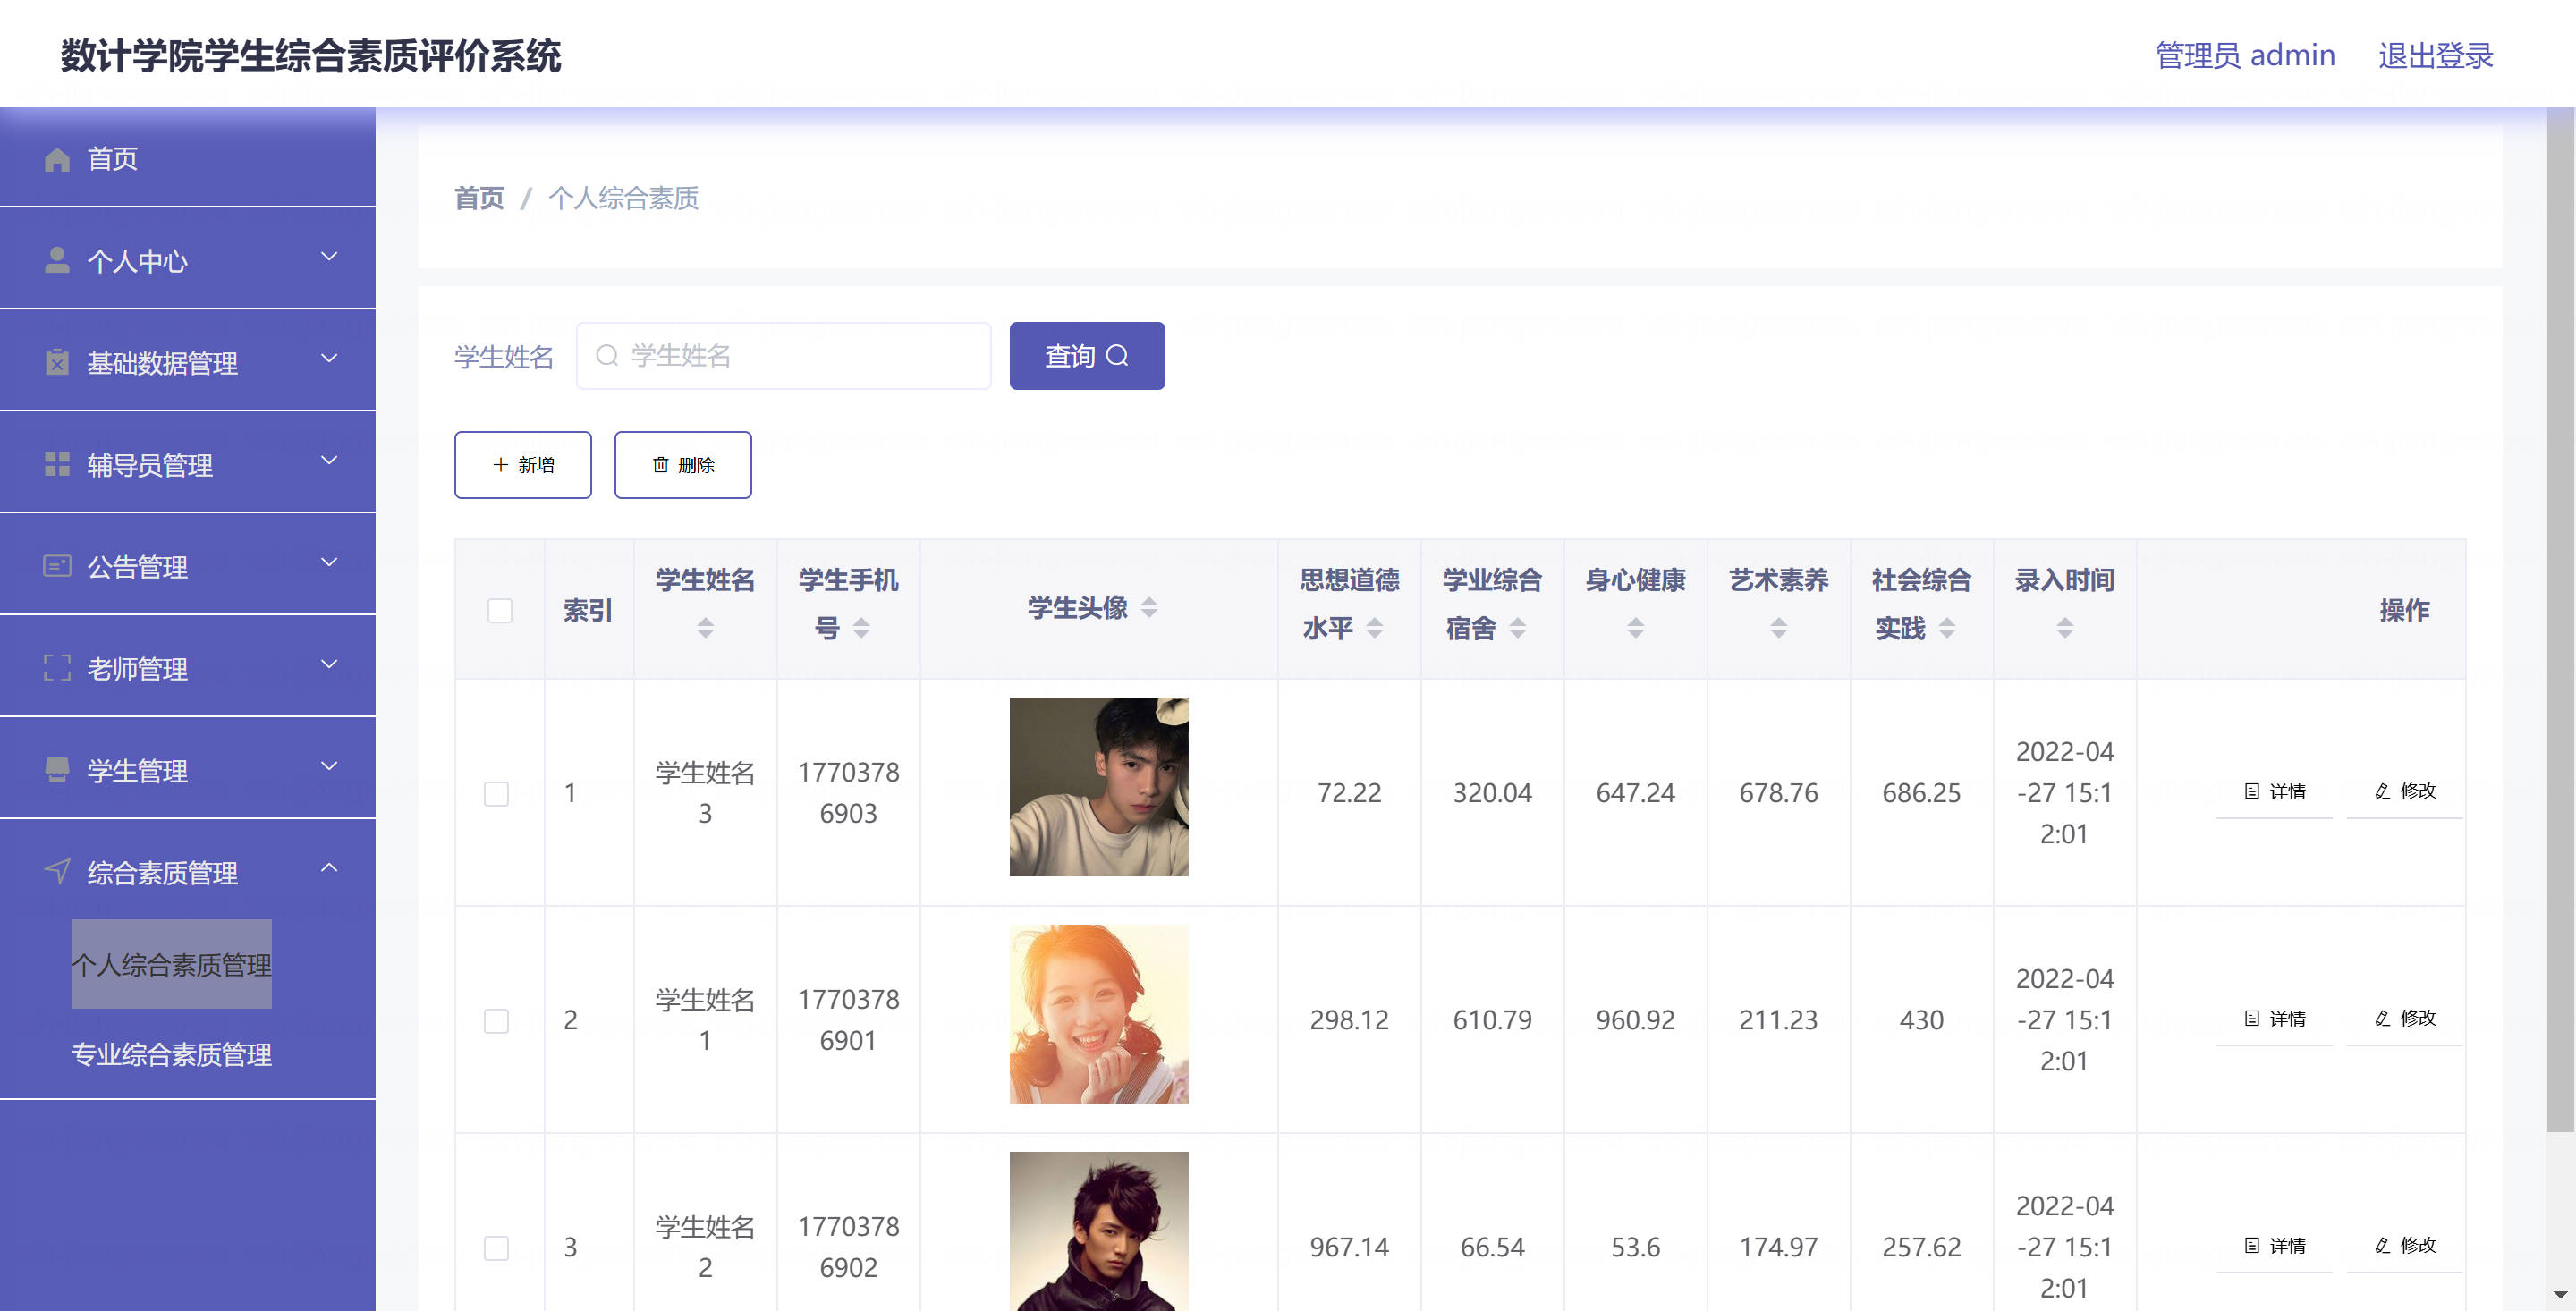This screenshot has height=1311, width=2576.
Task: Click the avatar photo in row 2
Action: (1099, 1014)
